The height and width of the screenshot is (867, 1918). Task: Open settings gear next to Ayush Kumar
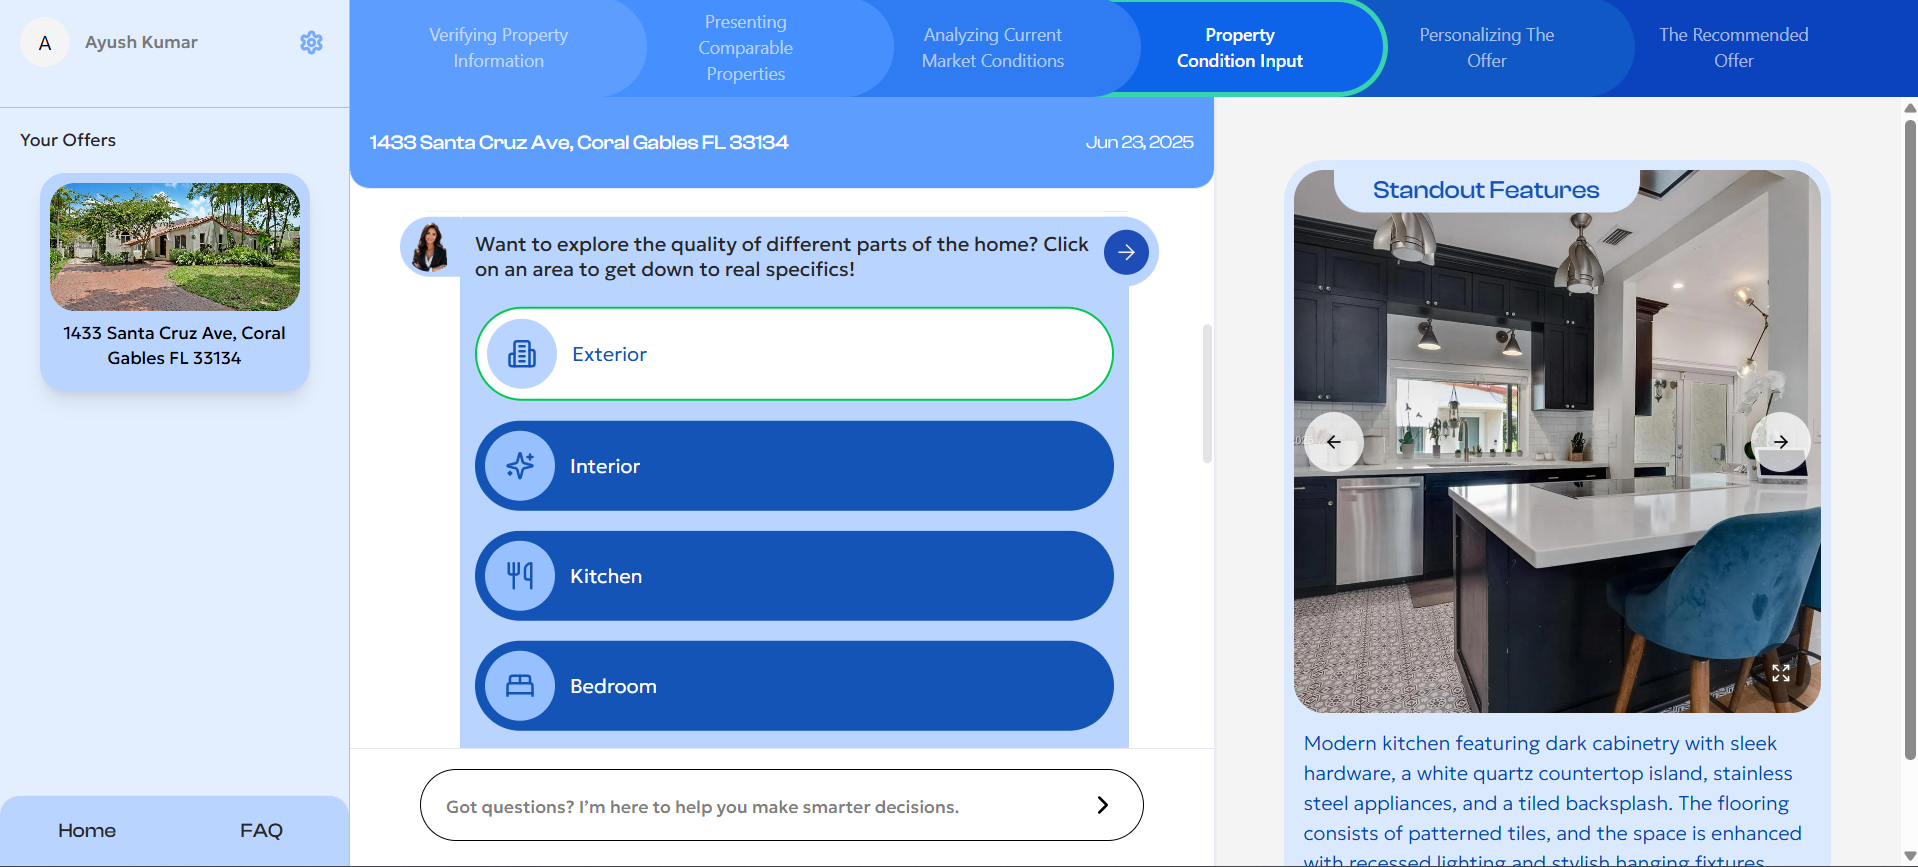(311, 43)
